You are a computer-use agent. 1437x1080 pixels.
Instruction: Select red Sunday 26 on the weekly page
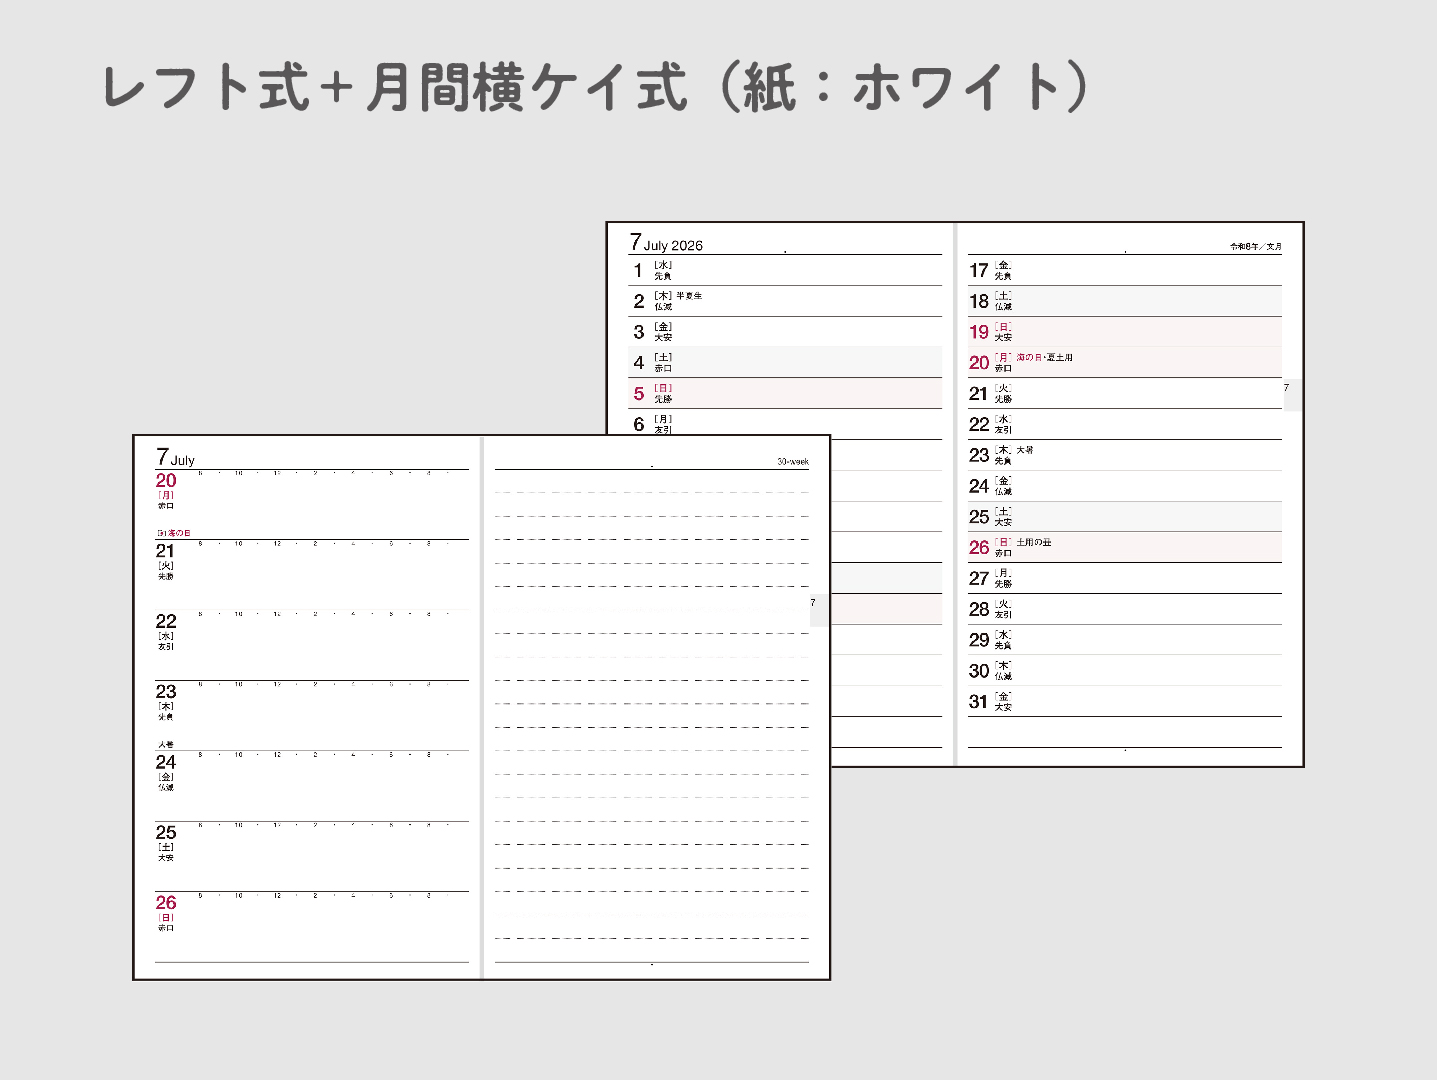coord(166,903)
